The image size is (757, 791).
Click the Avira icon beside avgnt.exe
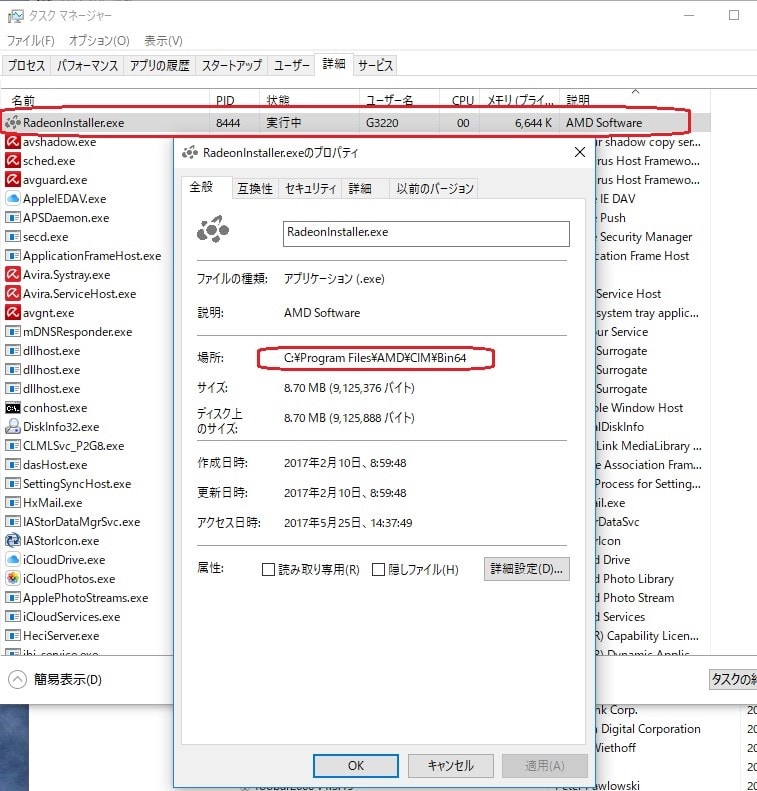coord(13,313)
